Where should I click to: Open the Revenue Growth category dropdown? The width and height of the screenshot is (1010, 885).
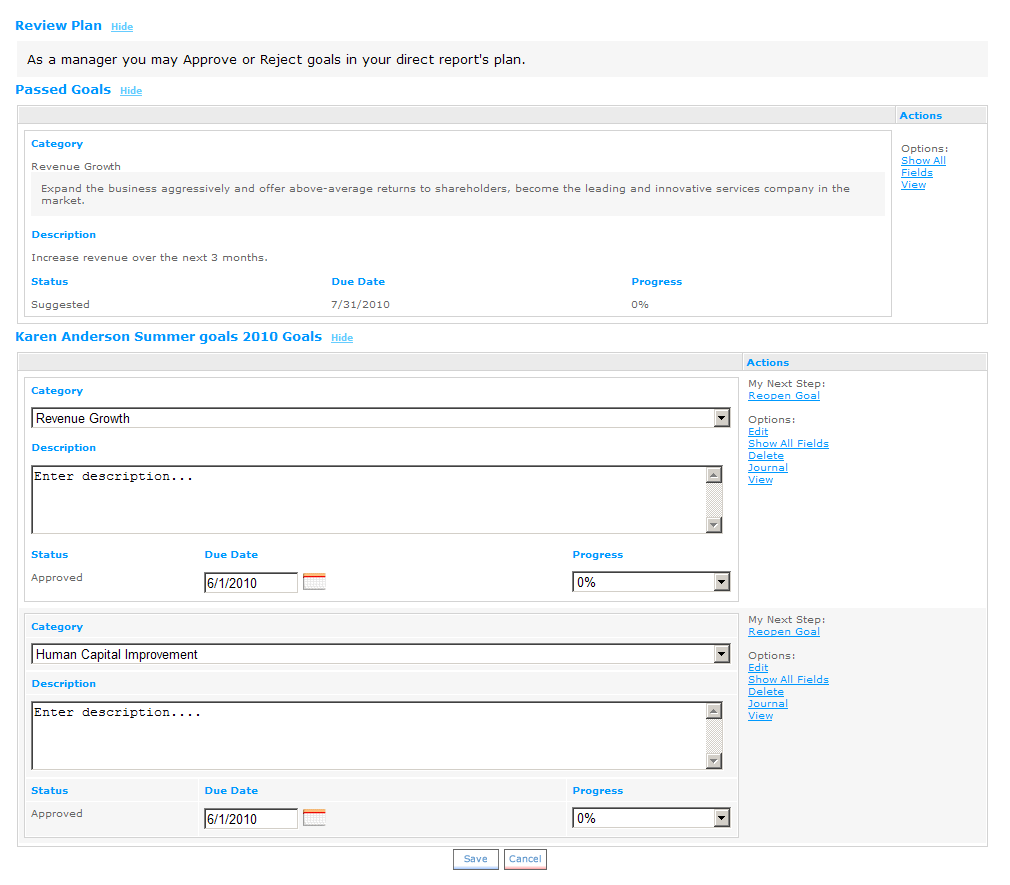381,418
